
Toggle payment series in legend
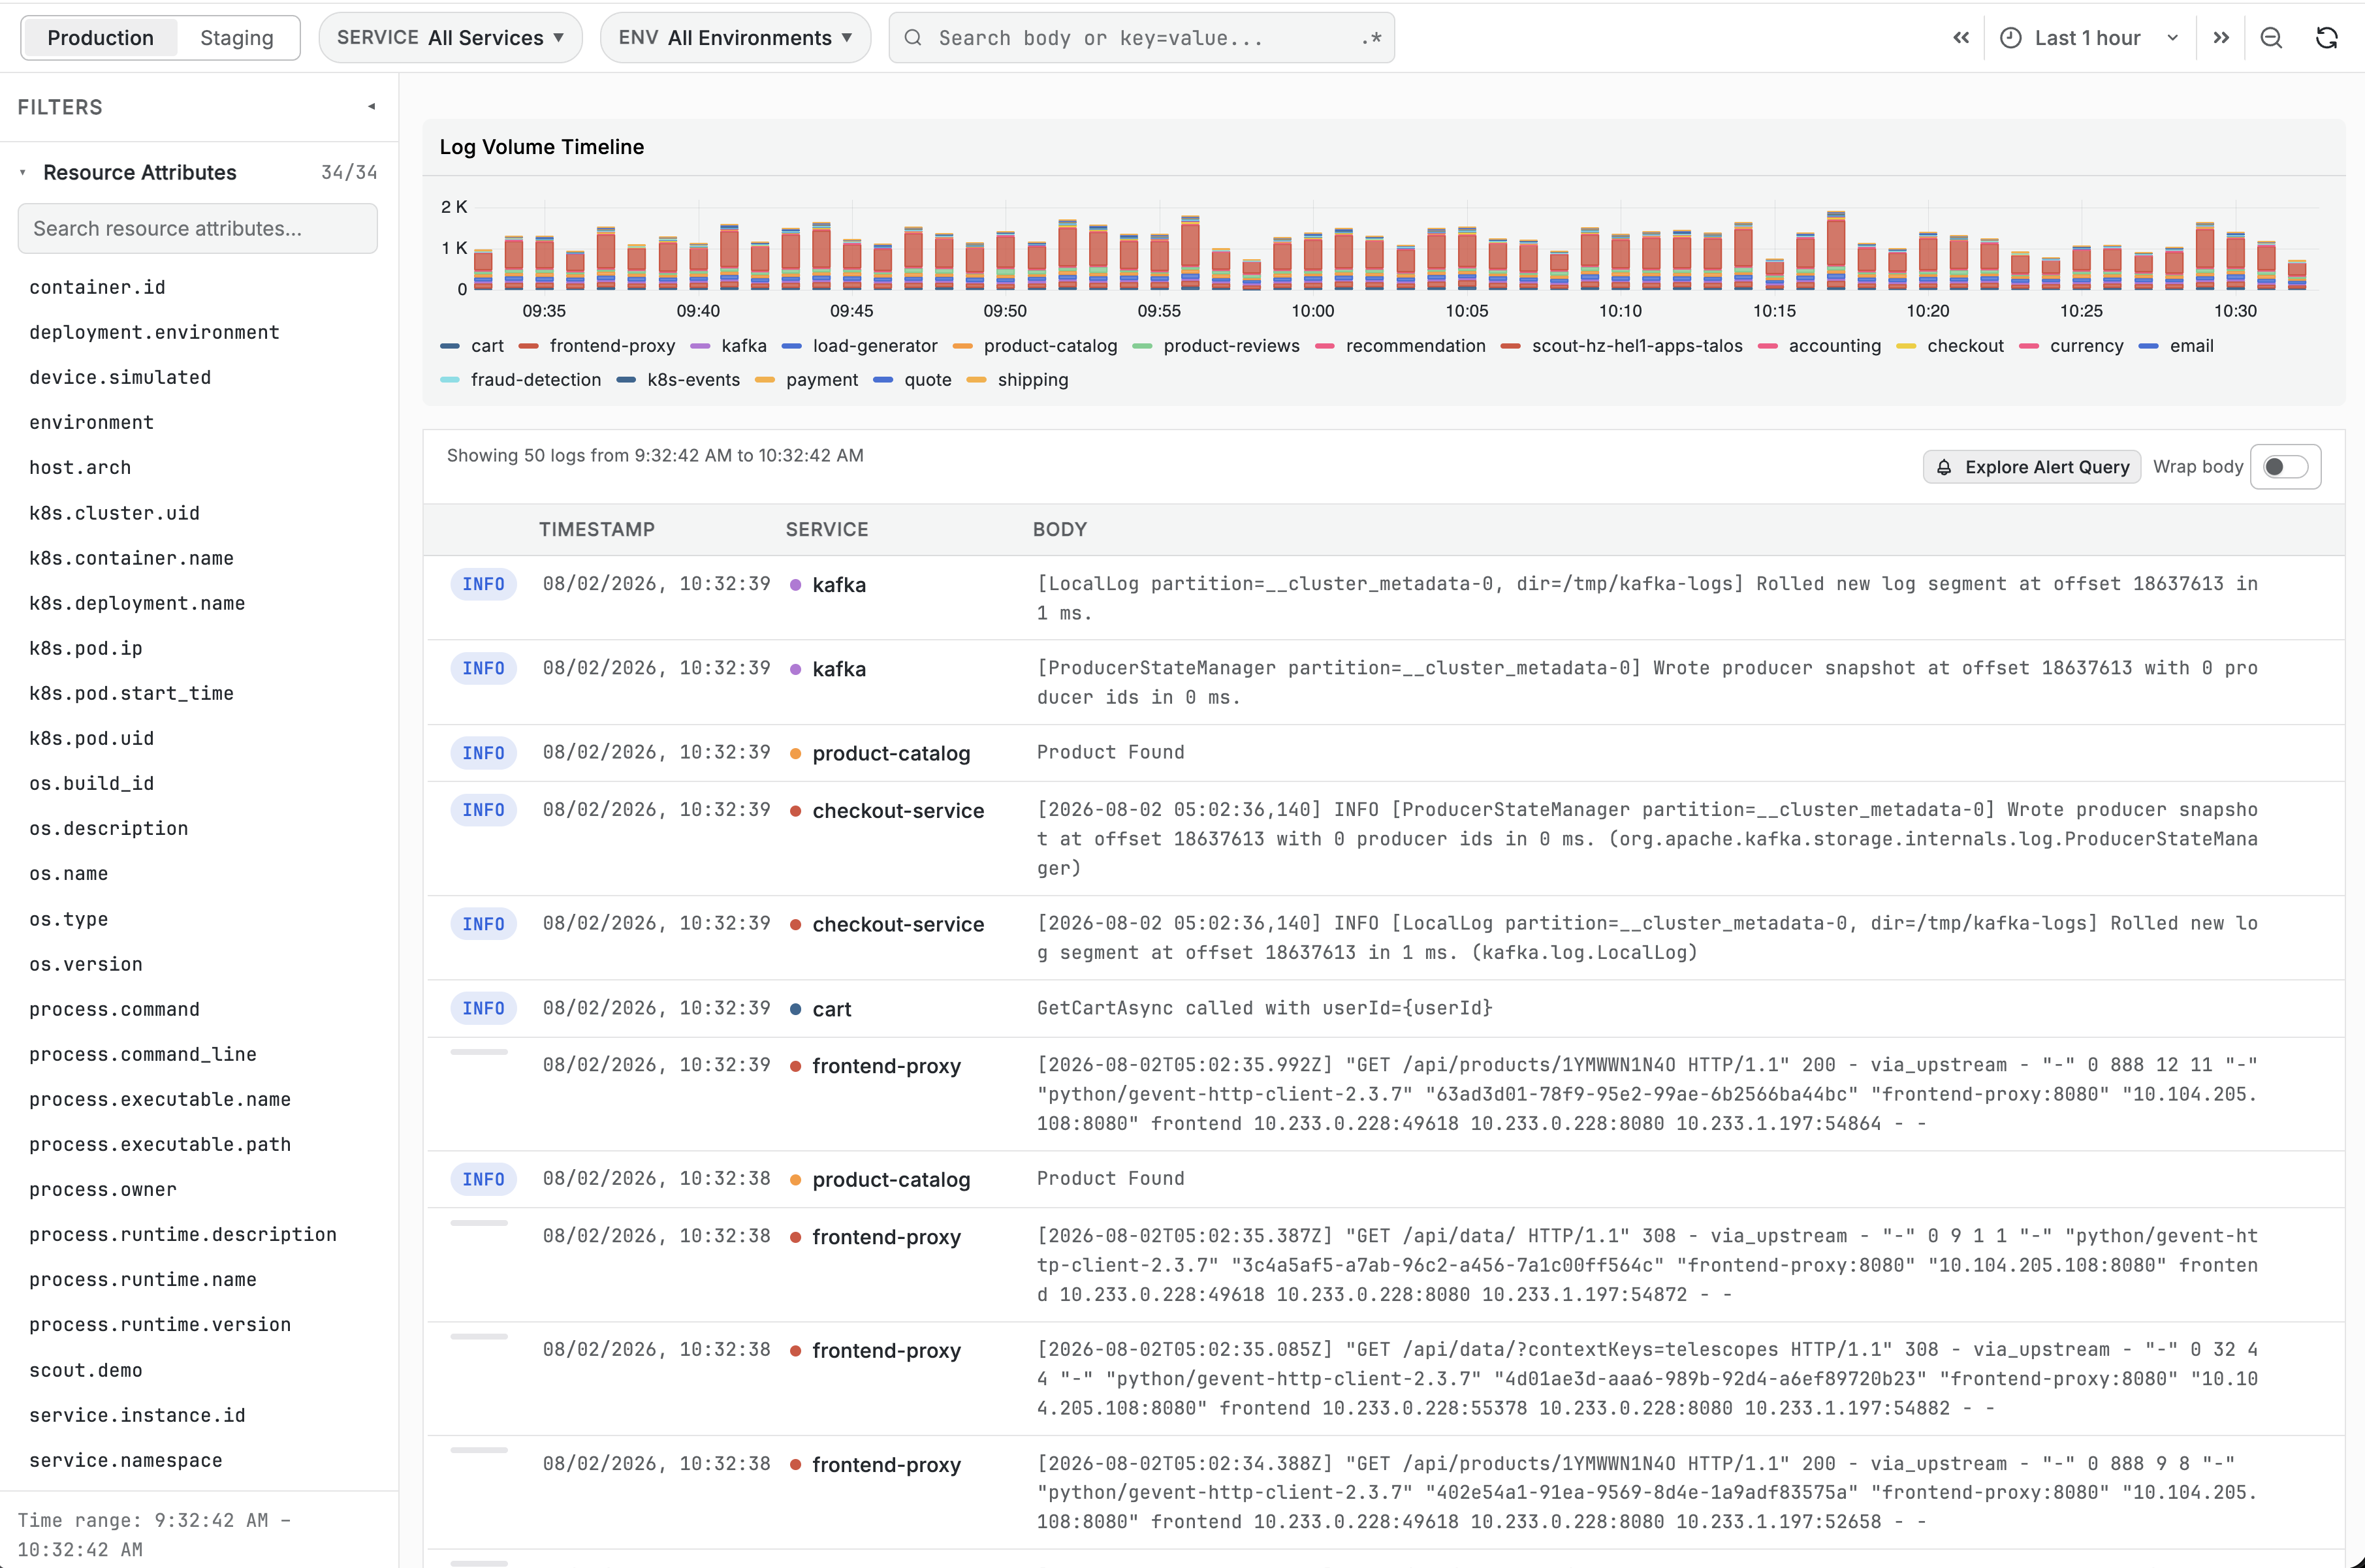pos(807,380)
